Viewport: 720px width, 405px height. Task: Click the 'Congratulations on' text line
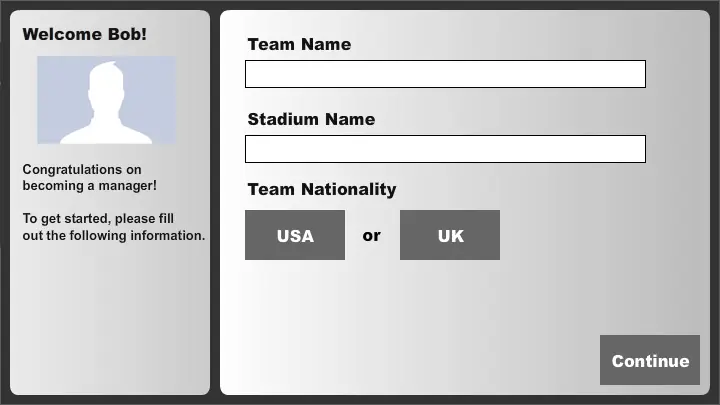(82, 170)
